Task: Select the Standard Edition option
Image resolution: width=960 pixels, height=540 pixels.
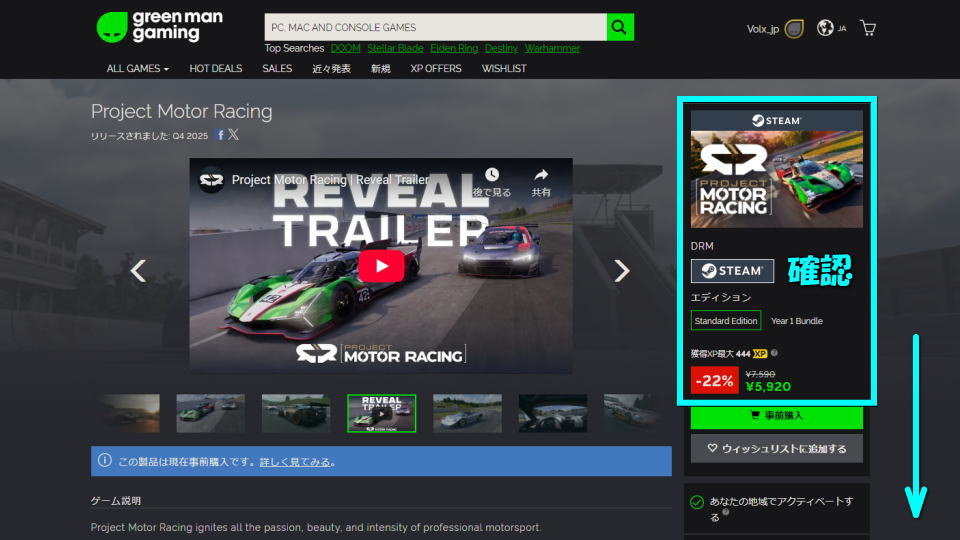Action: coord(726,320)
